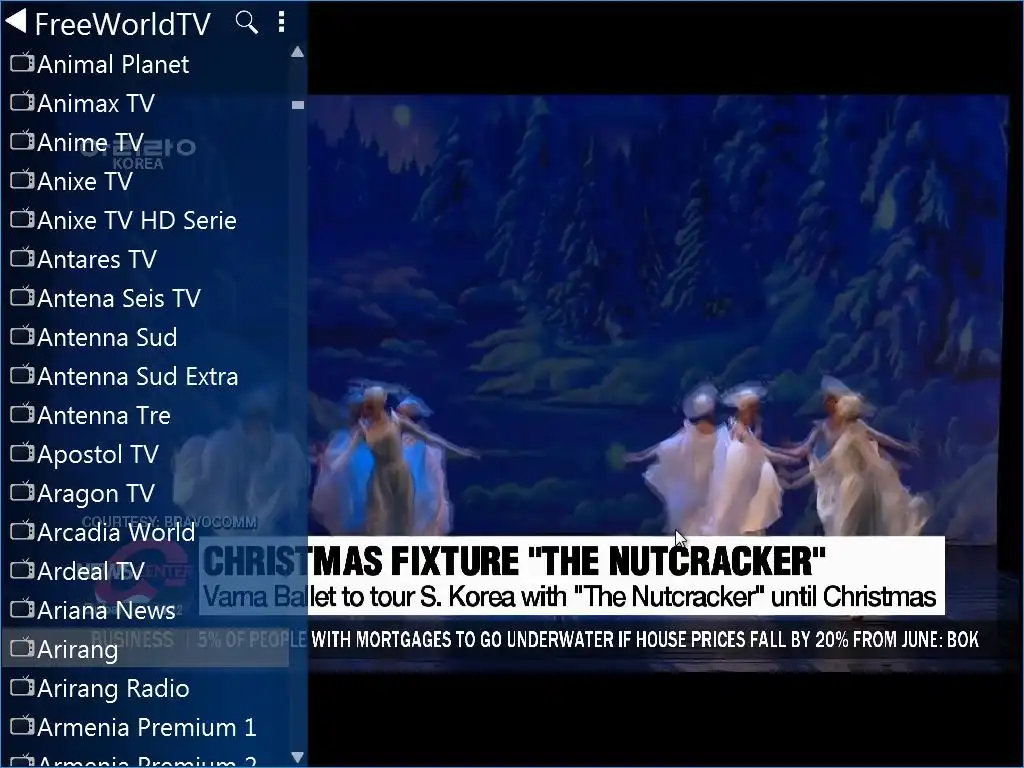Click the channel list scroll-down arrow
Image resolution: width=1024 pixels, height=768 pixels.
298,758
